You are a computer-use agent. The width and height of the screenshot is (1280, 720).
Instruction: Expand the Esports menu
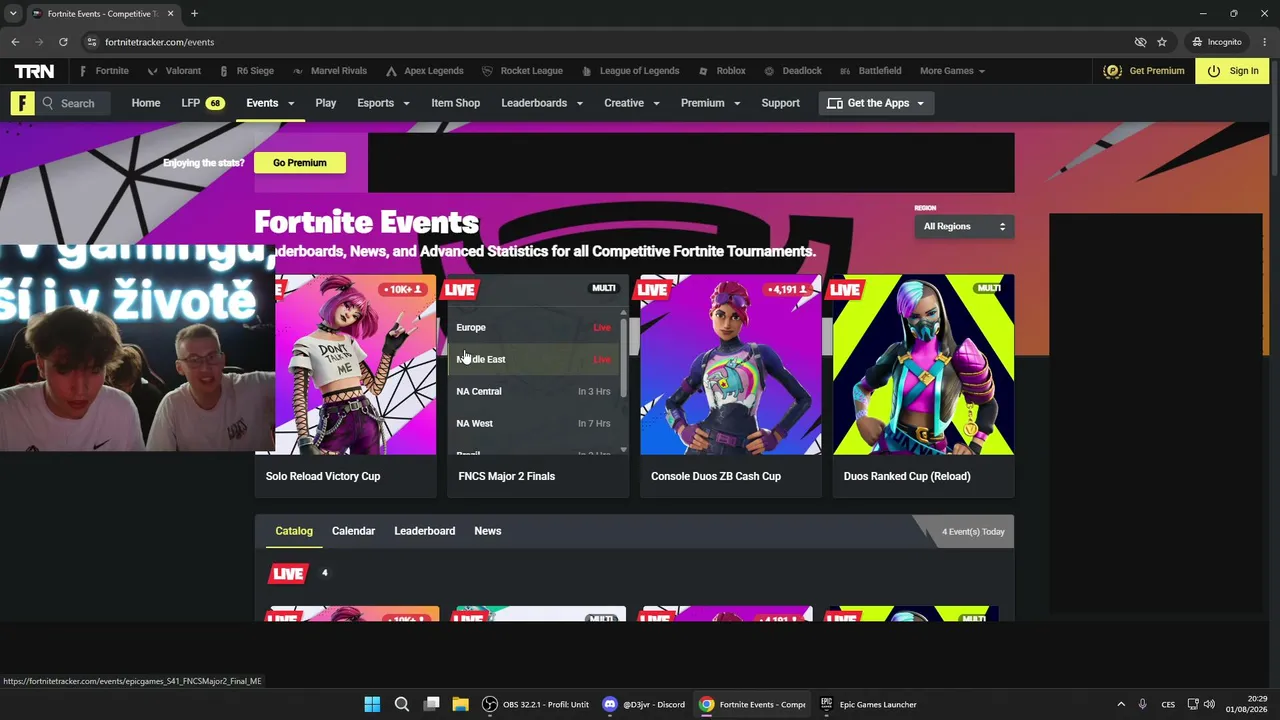click(x=383, y=103)
